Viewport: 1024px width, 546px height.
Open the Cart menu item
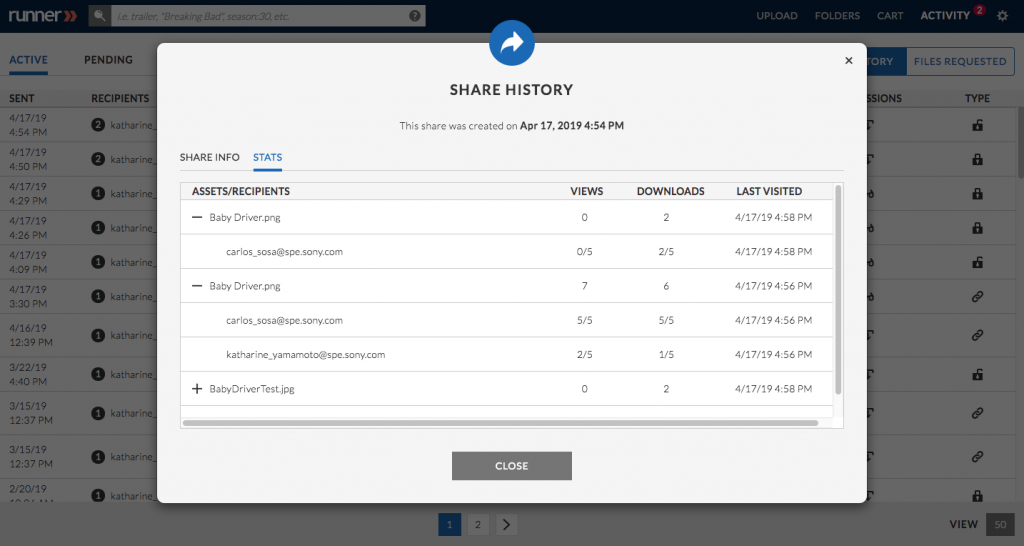(x=890, y=16)
